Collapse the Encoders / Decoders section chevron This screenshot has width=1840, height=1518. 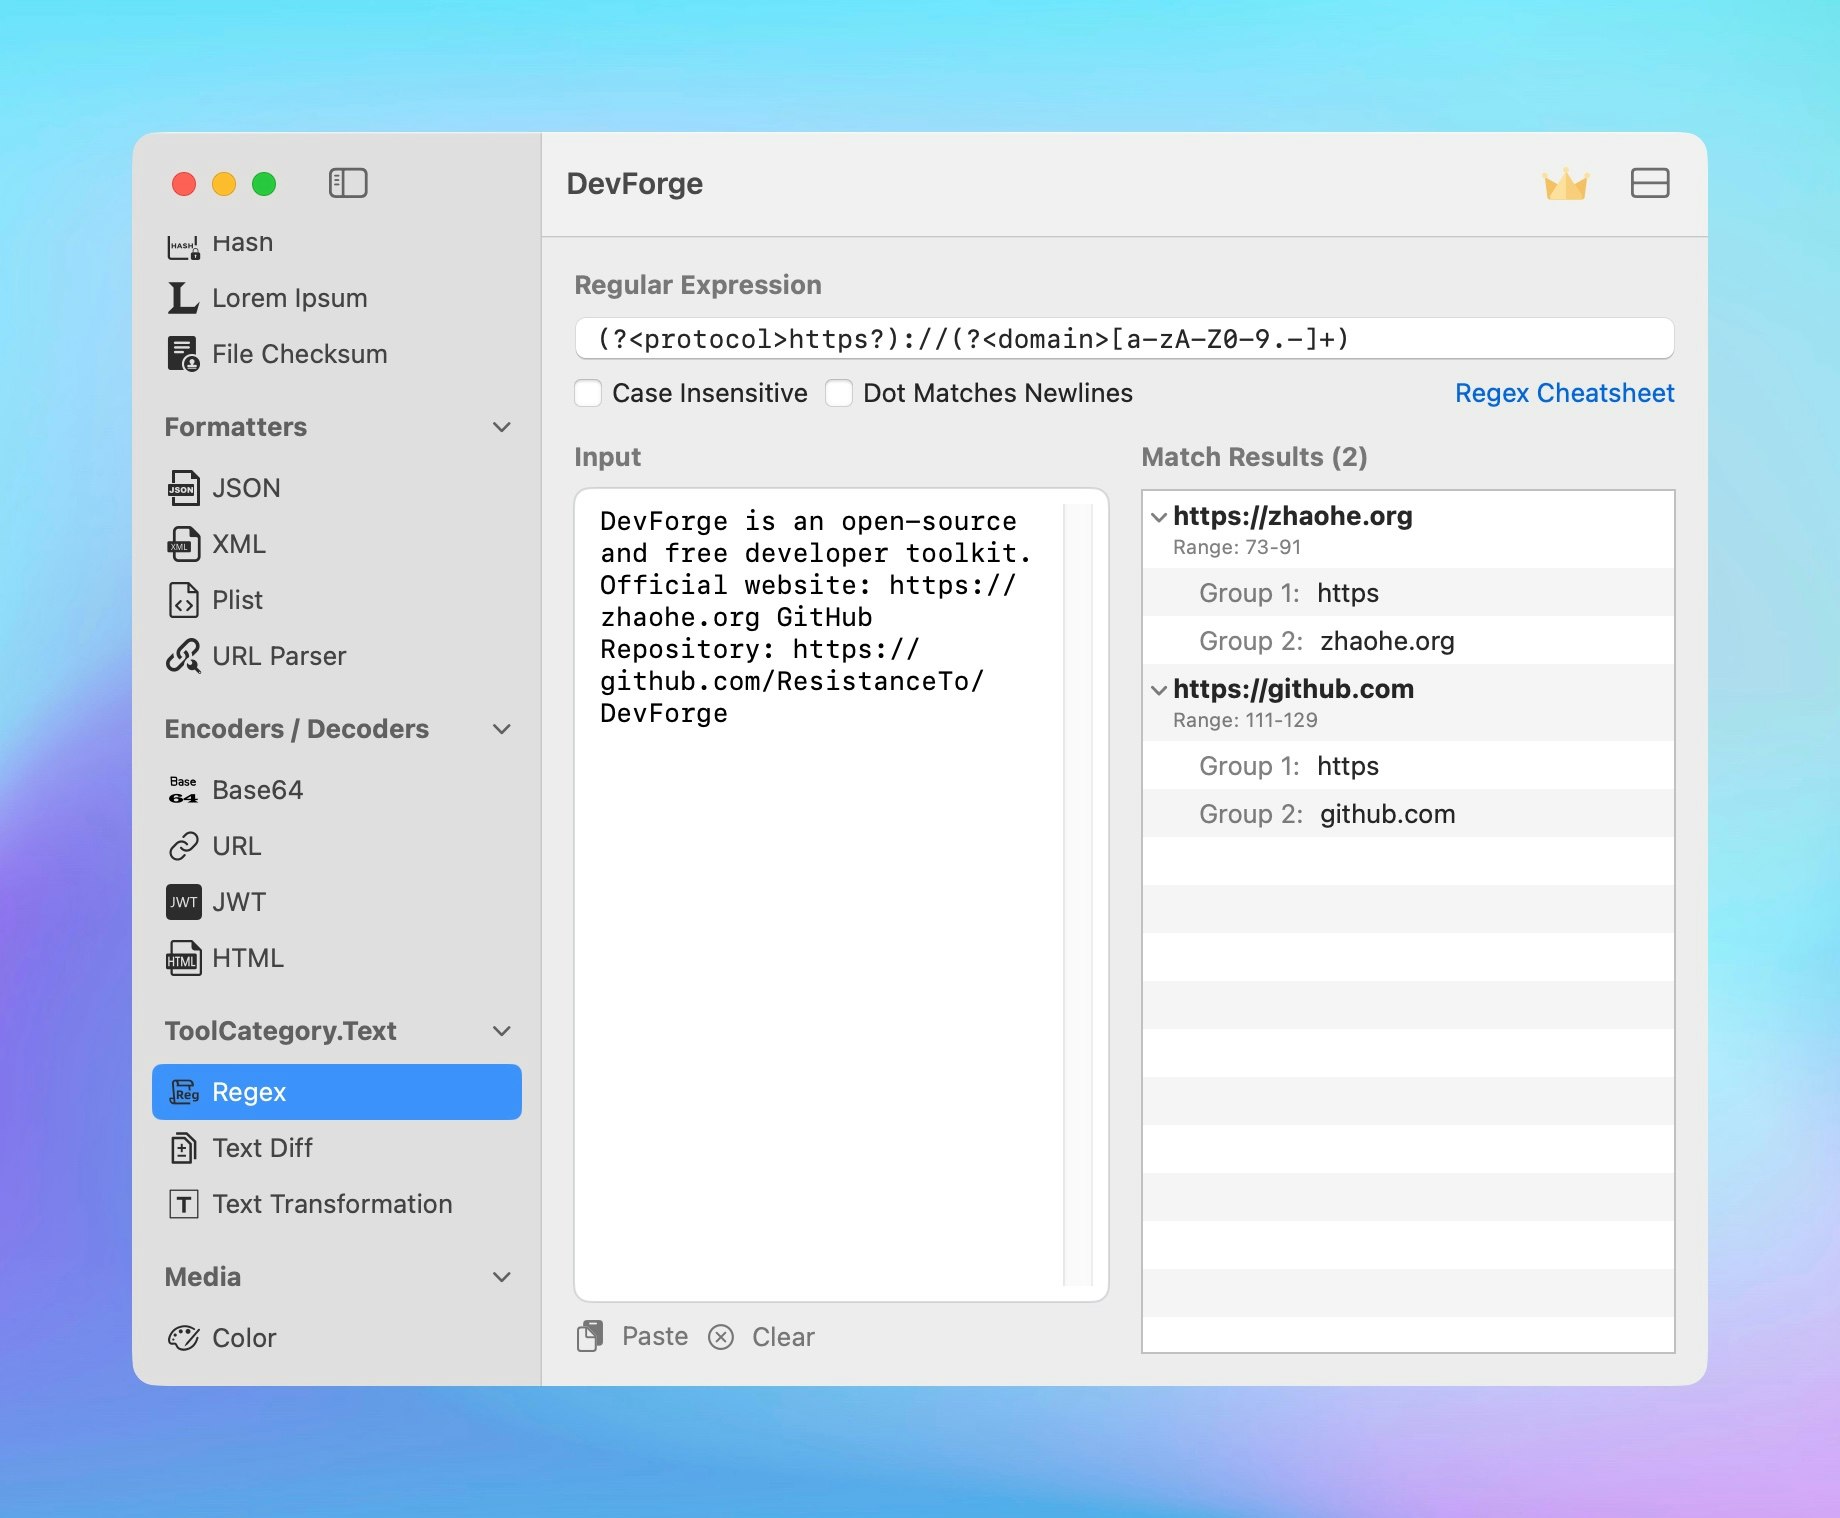coord(502,729)
